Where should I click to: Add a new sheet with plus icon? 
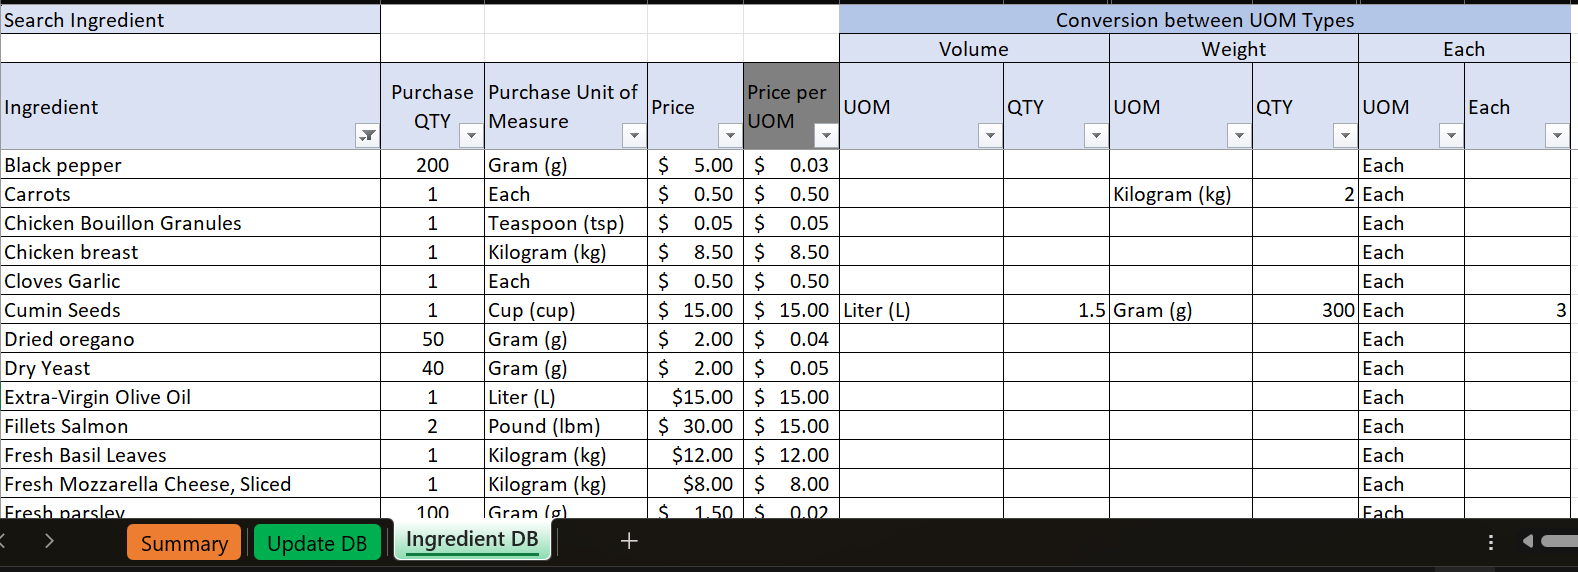629,541
